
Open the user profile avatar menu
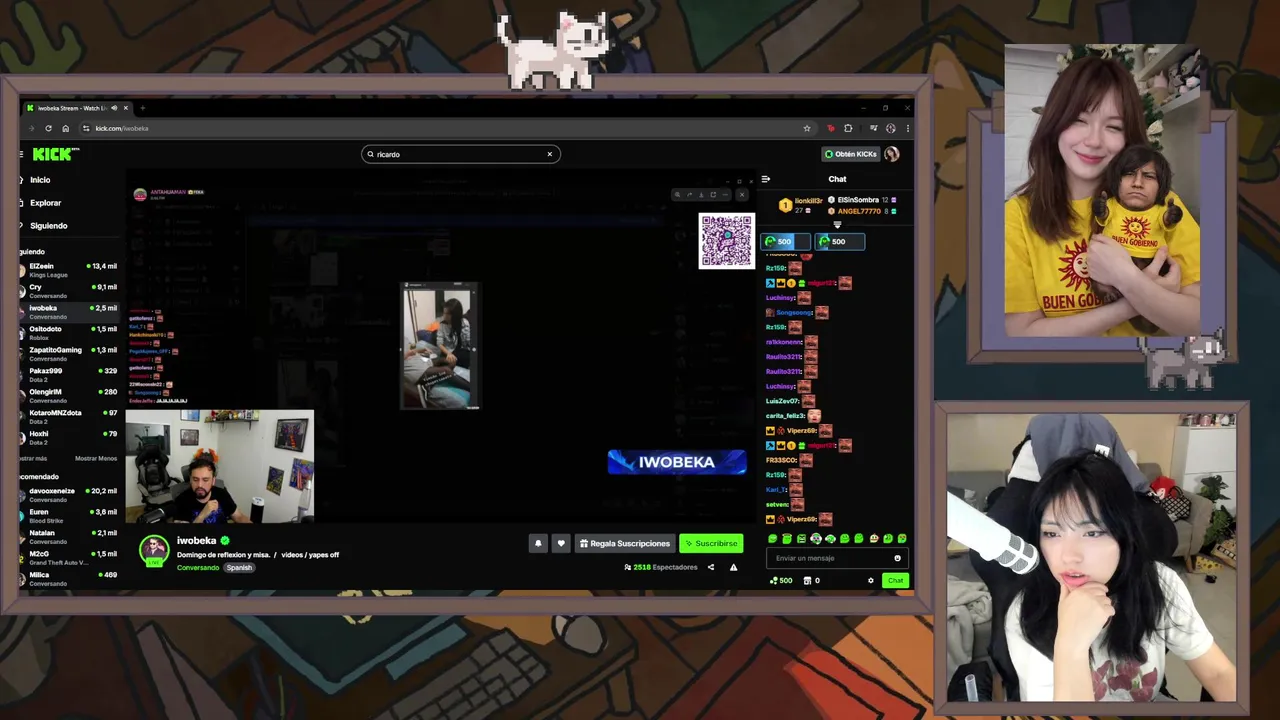pos(891,154)
